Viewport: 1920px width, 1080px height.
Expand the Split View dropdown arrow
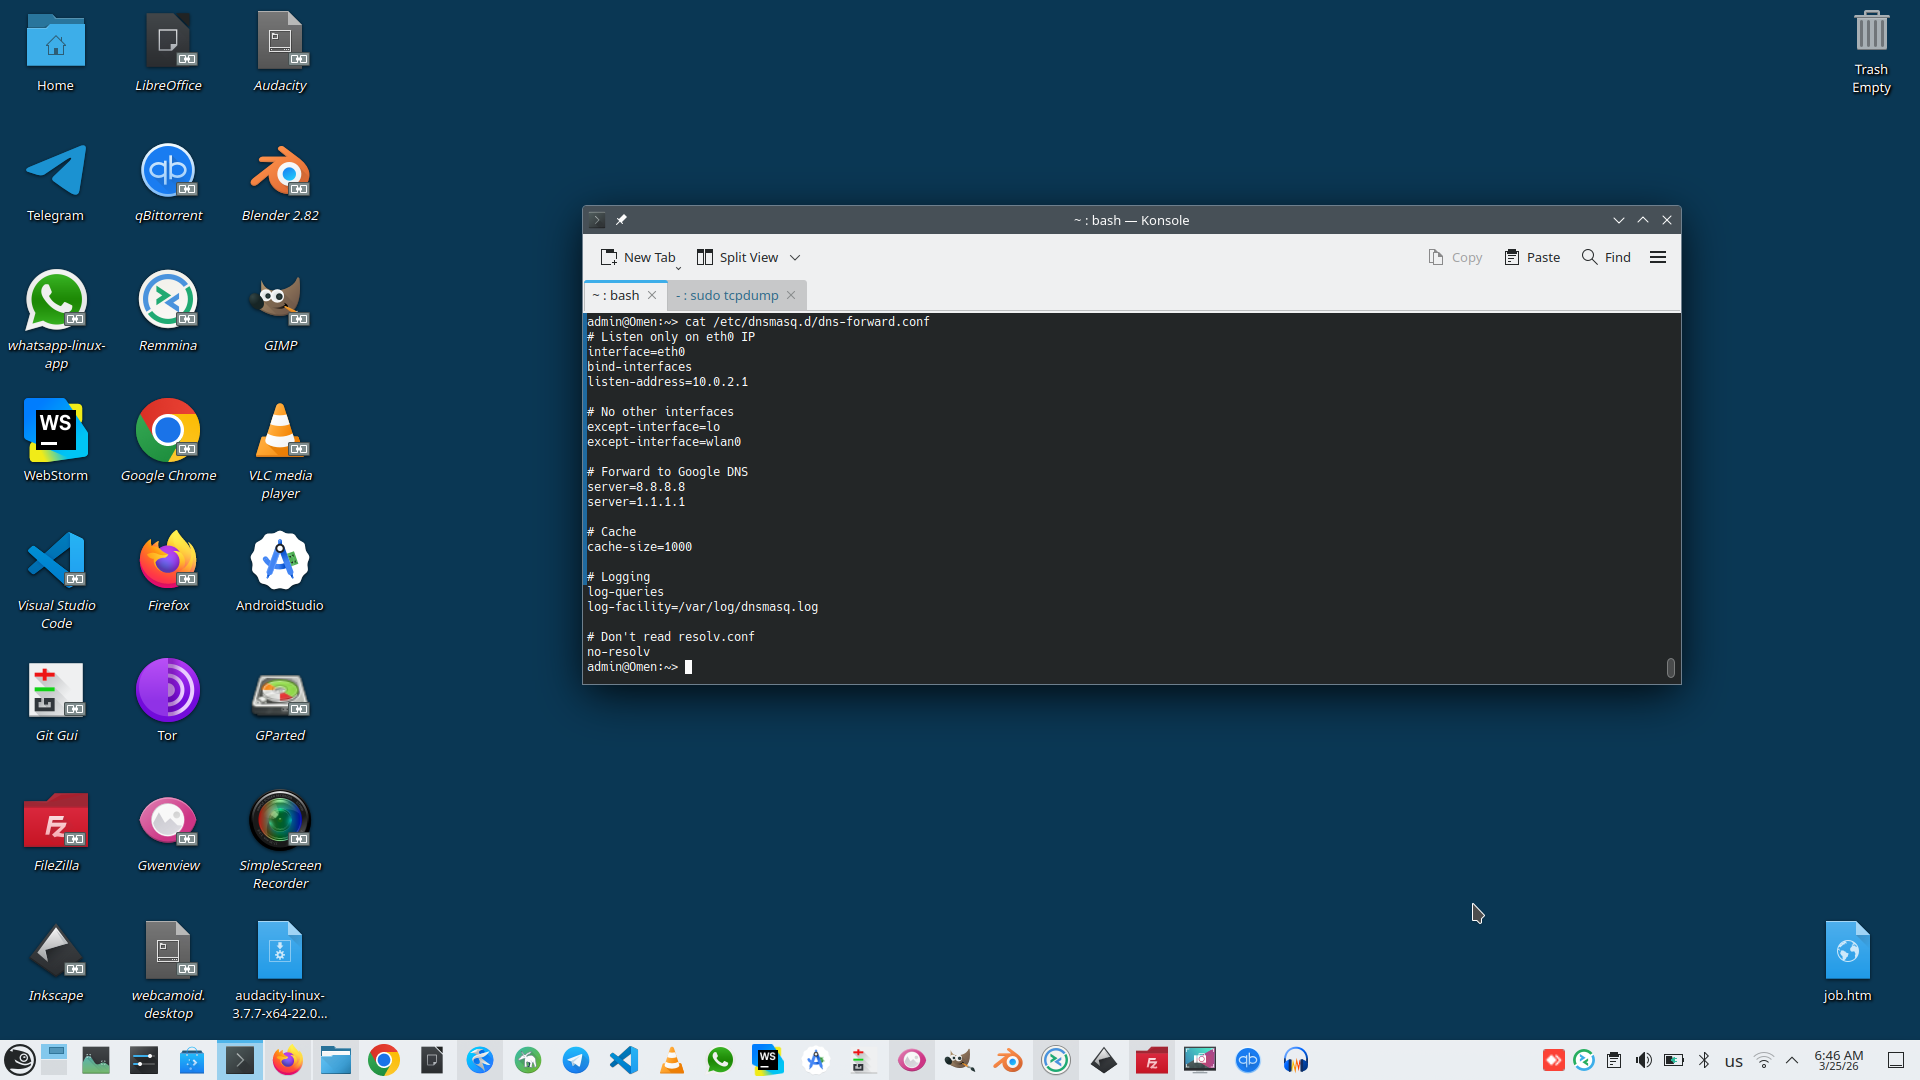pyautogui.click(x=795, y=257)
